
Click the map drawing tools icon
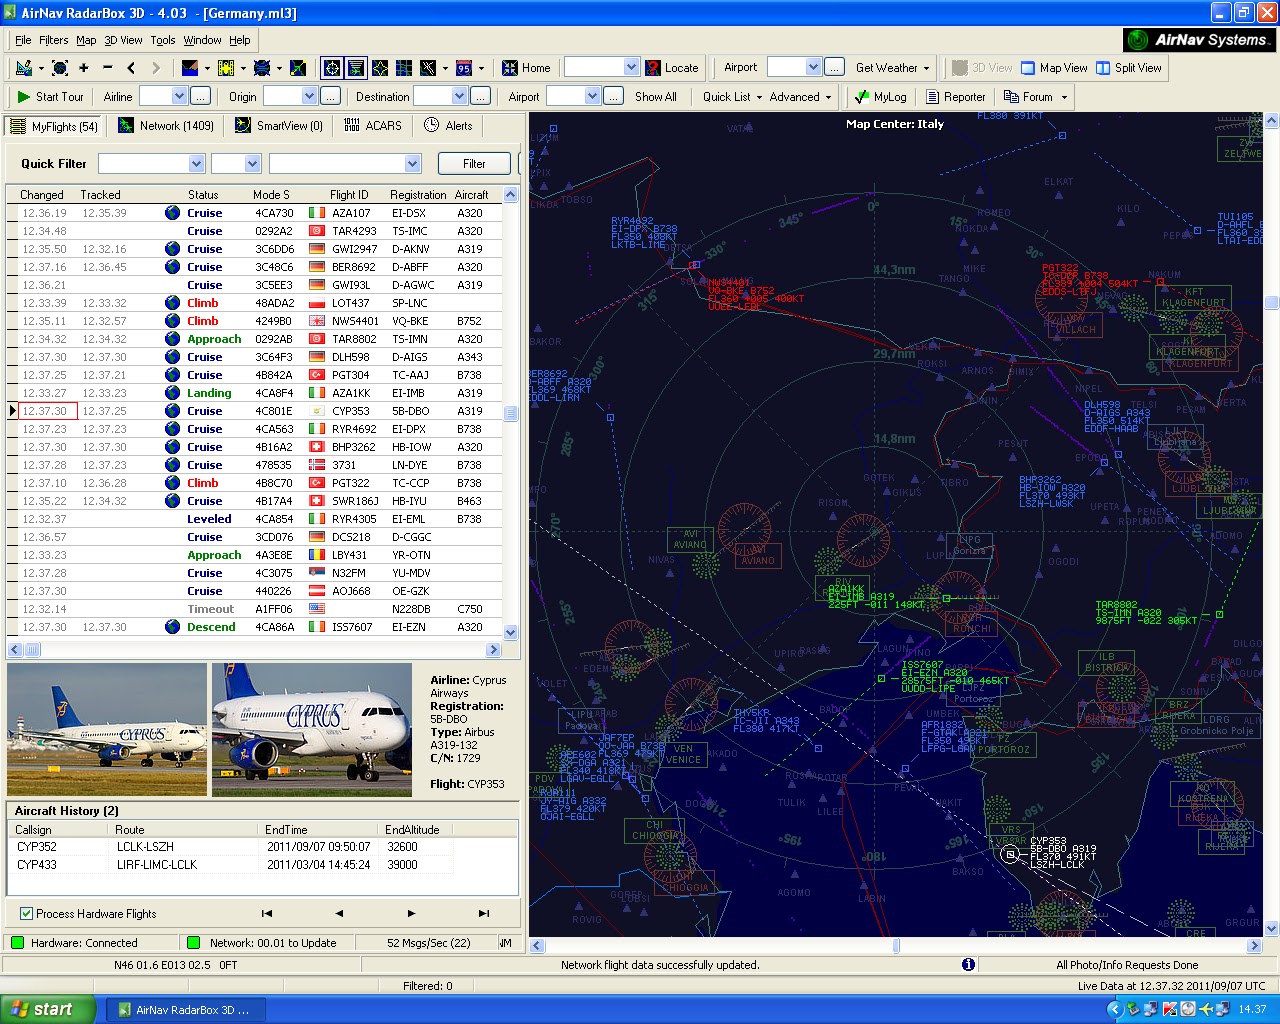pyautogui.click(x=24, y=68)
